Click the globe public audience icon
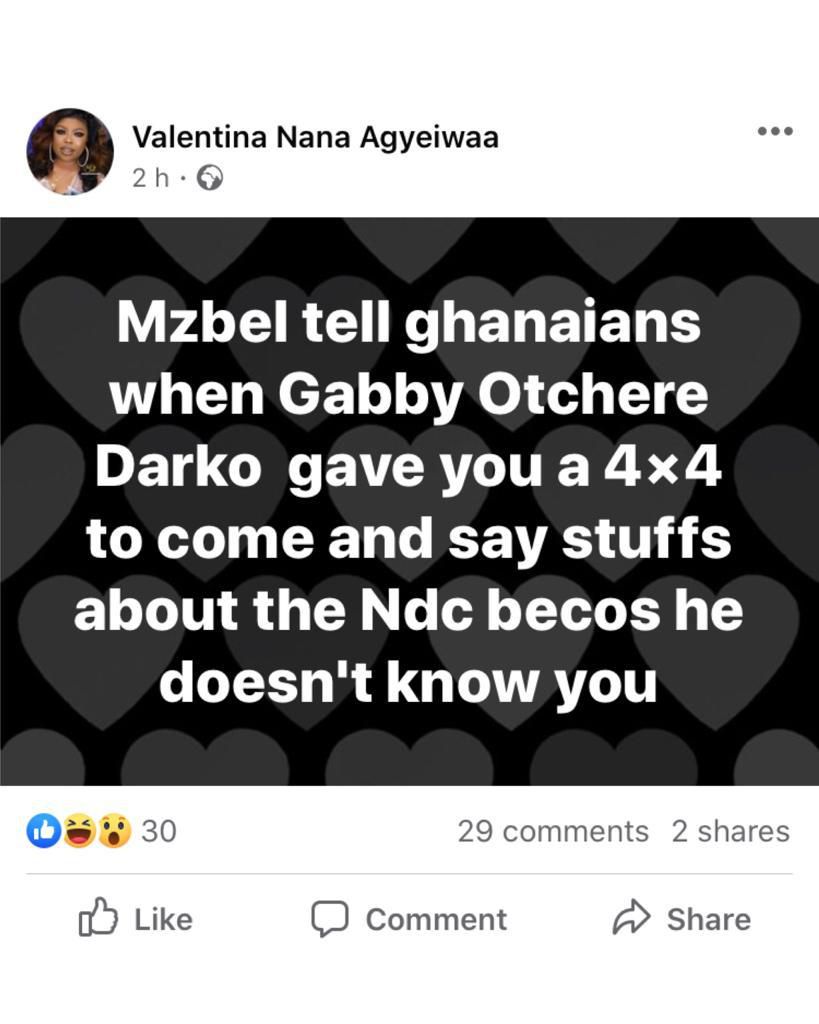This screenshot has height=1024, width=819. pyautogui.click(x=210, y=178)
